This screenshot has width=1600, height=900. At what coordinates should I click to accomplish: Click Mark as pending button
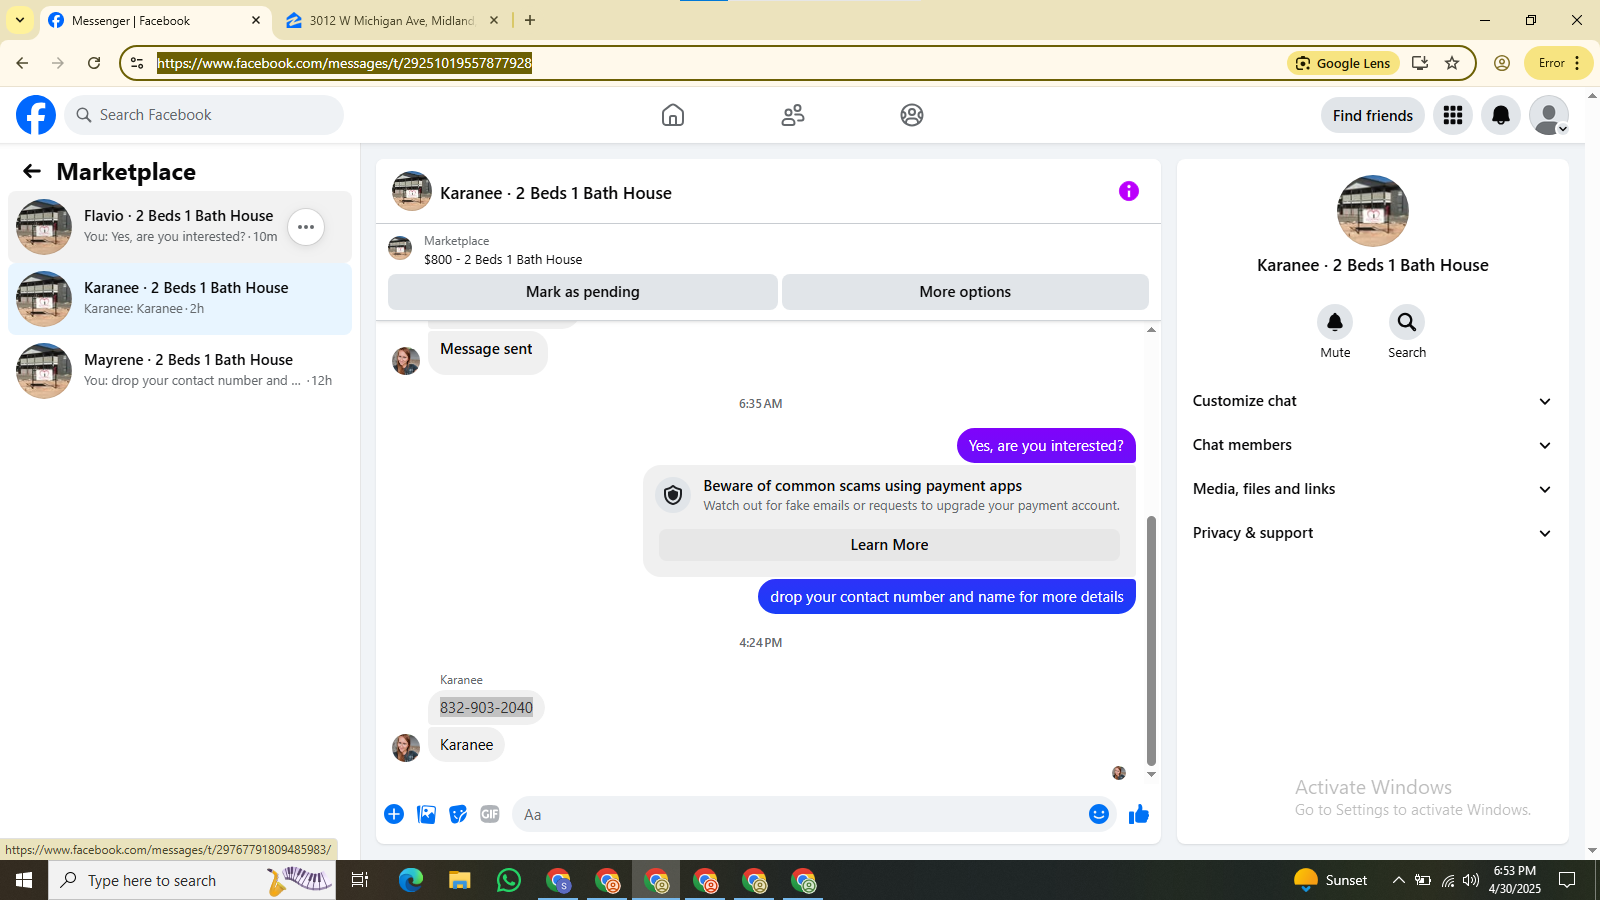[x=583, y=292]
